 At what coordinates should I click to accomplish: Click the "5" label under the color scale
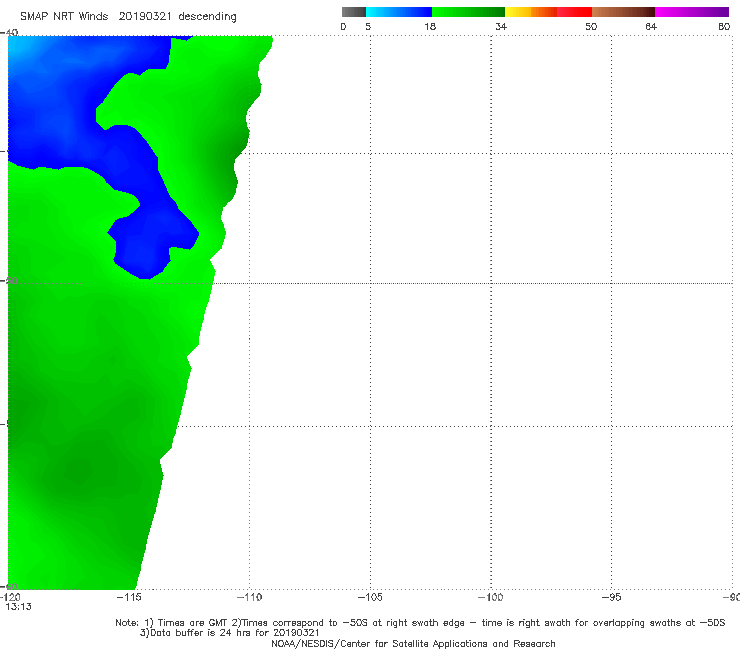coord(368,27)
